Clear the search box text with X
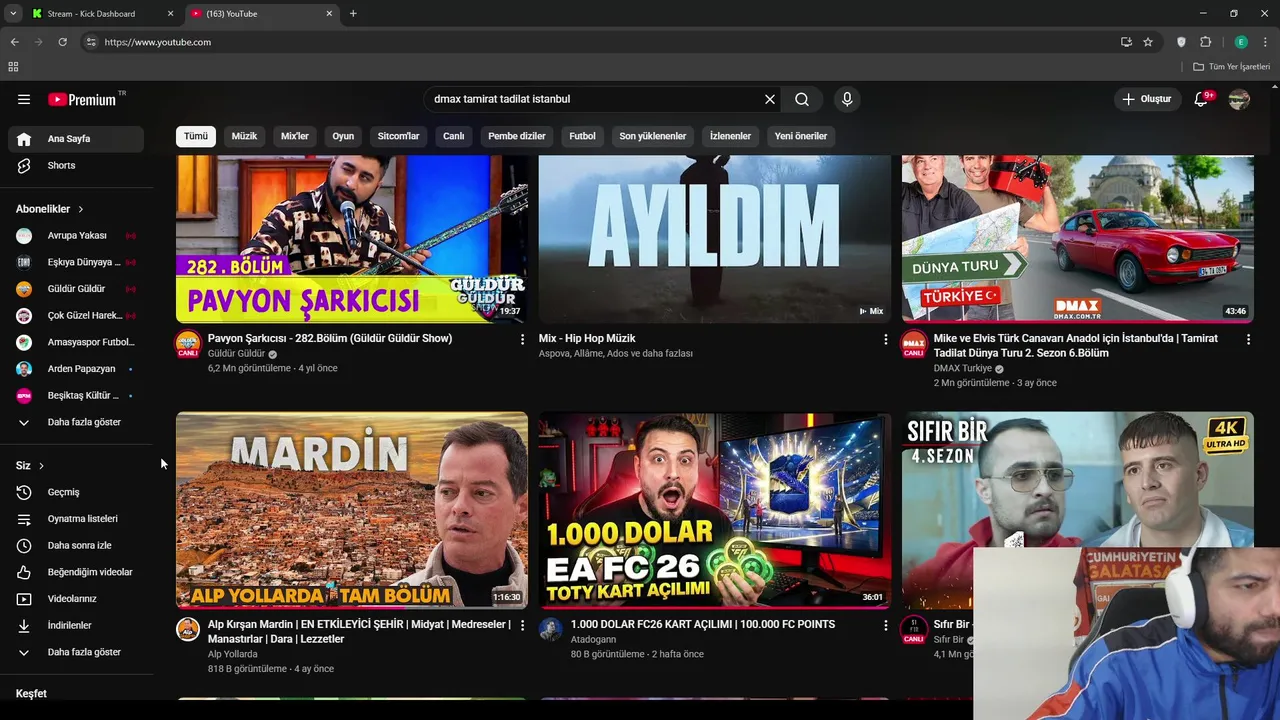This screenshot has width=1280, height=720. (x=770, y=99)
